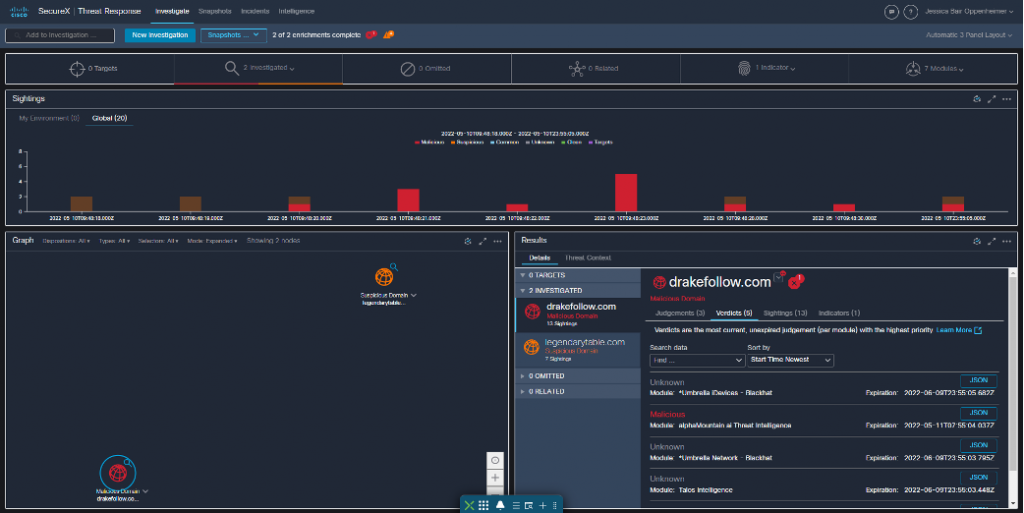
Task: Click the orange suspicious domain globe node
Action: pos(384,276)
